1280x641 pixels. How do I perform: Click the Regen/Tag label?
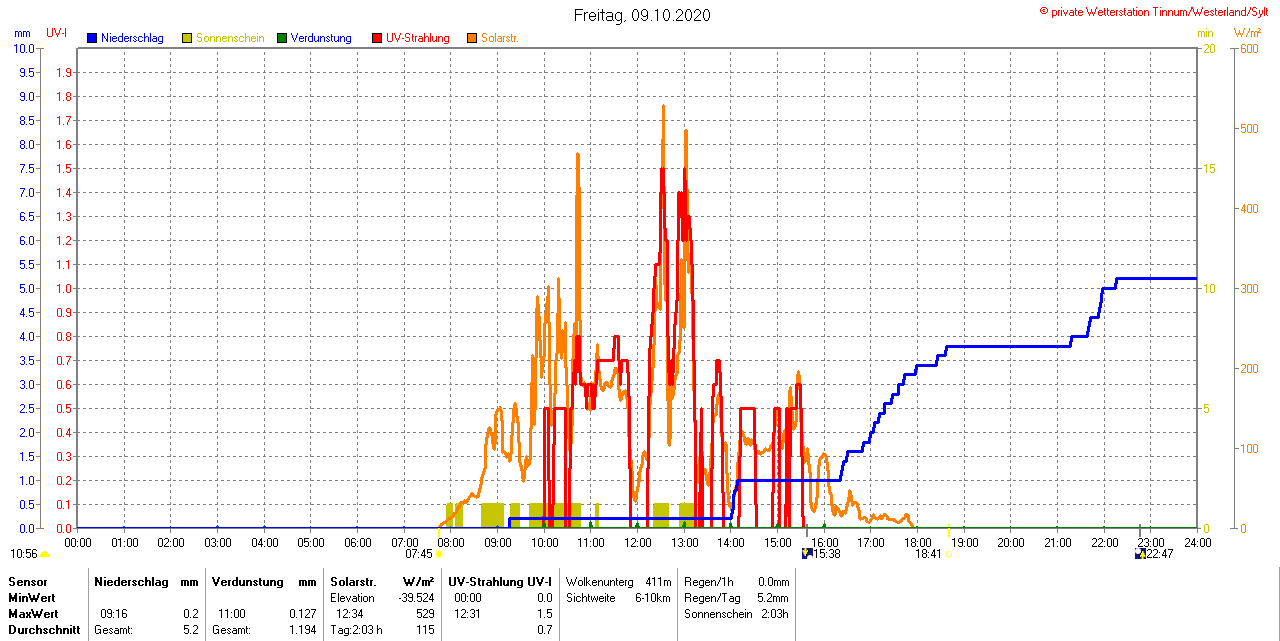(x=711, y=598)
